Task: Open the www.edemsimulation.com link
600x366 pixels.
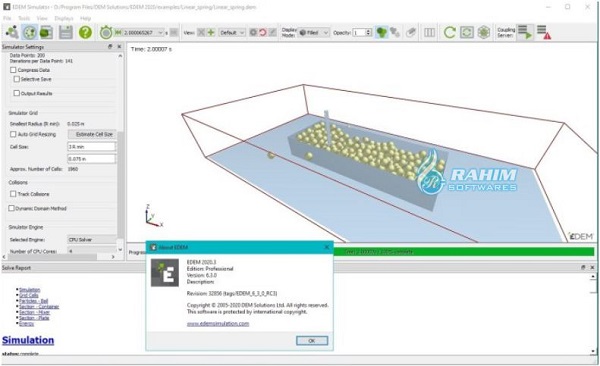Action: [218, 324]
